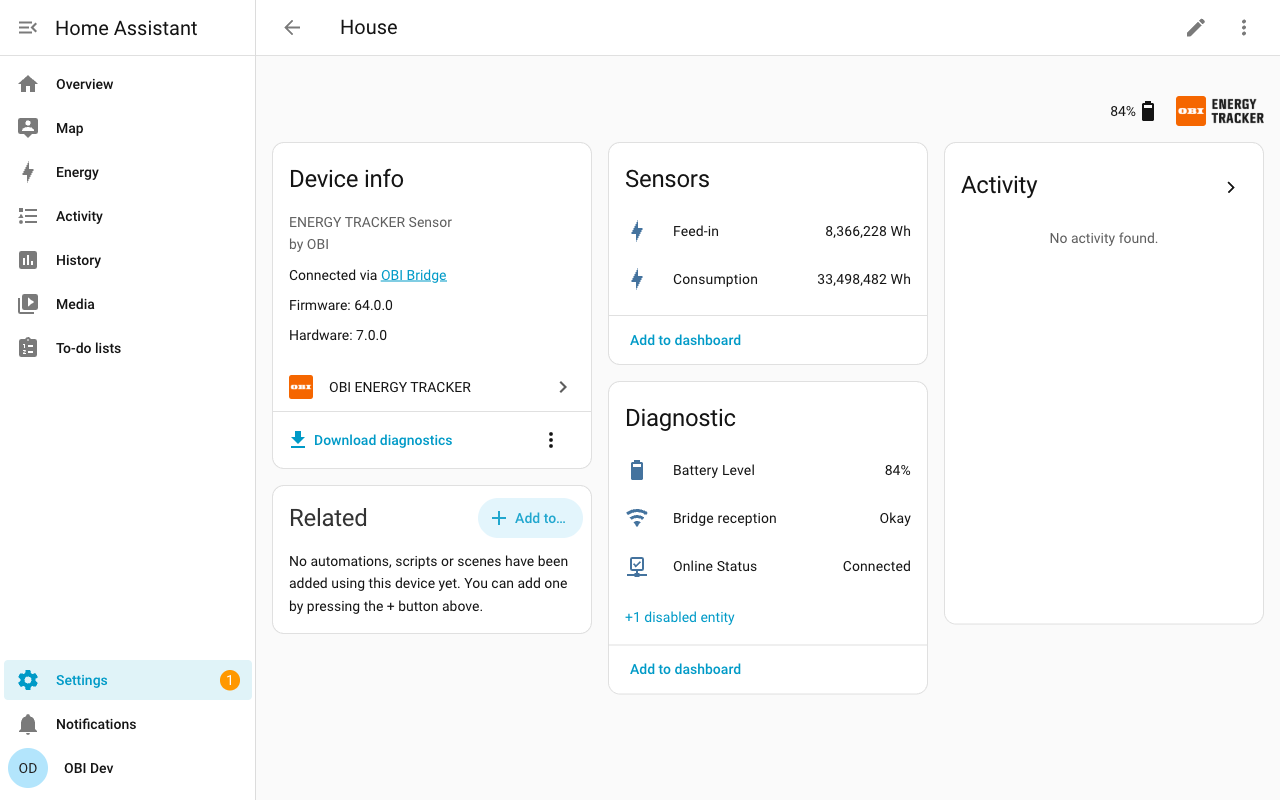This screenshot has width=1280, height=800.
Task: Go back using the arrow icon
Action: (x=292, y=28)
